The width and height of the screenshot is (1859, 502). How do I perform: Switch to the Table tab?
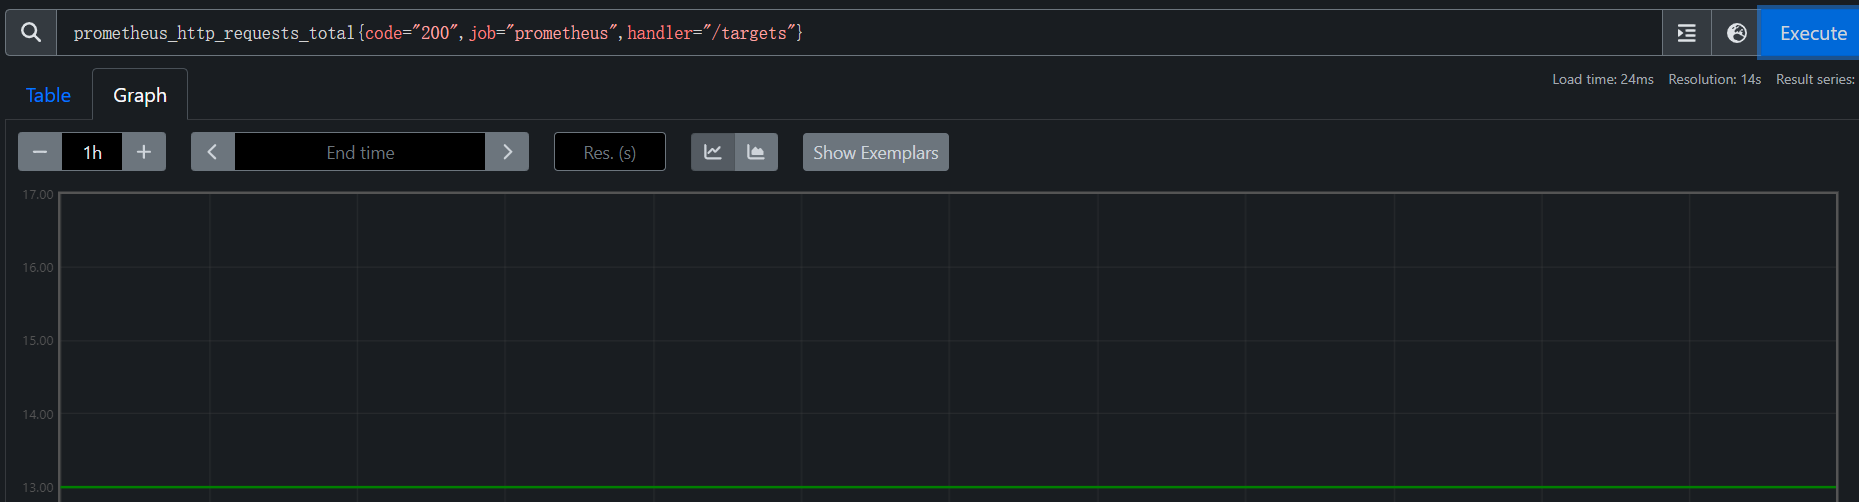click(48, 95)
